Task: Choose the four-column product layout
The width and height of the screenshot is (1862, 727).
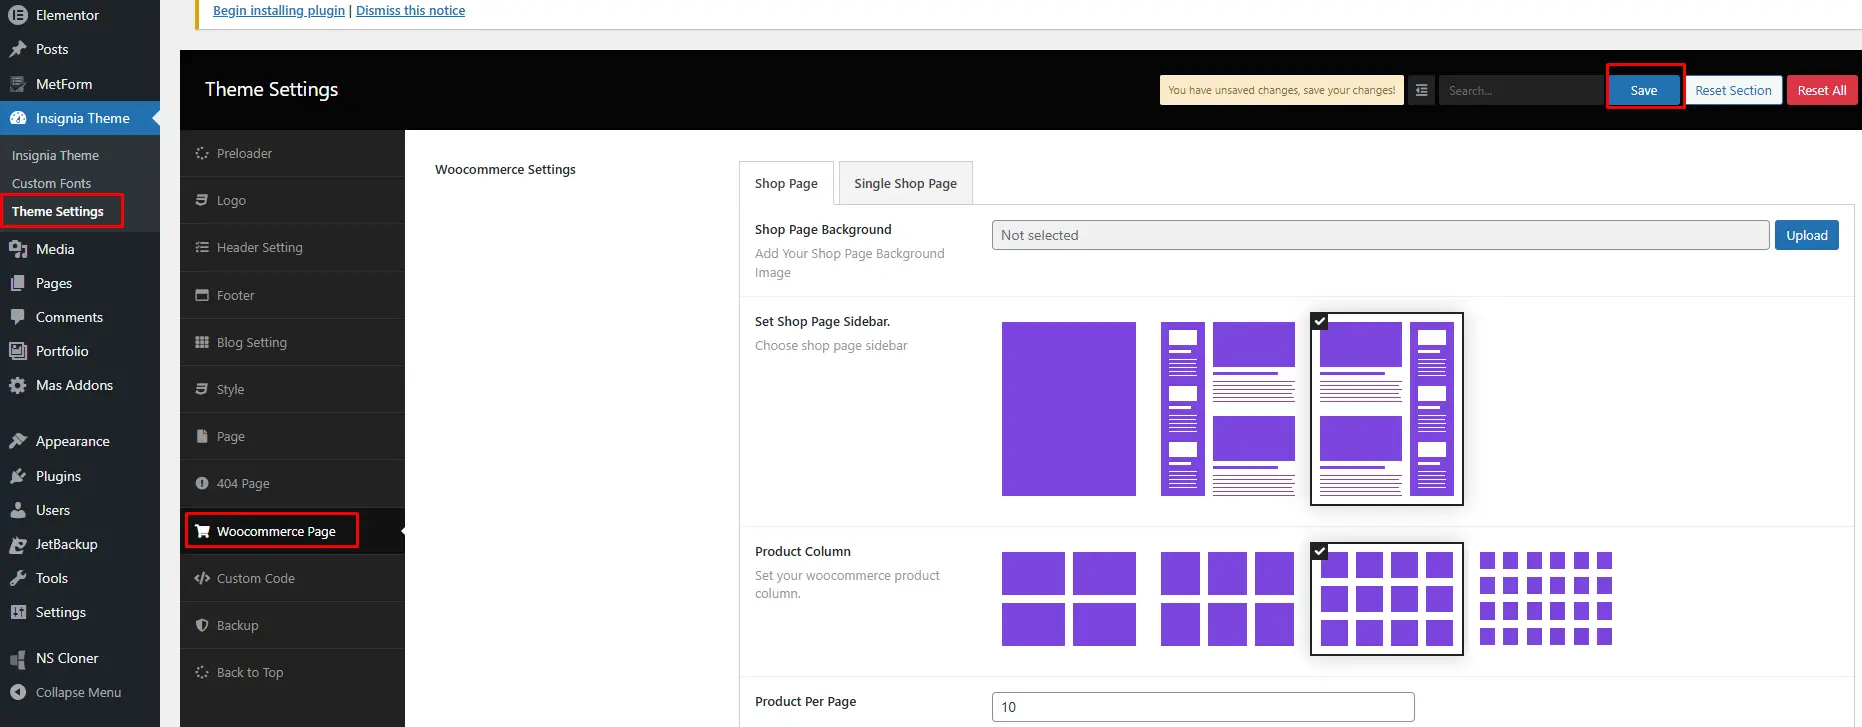Action: pos(1387,599)
